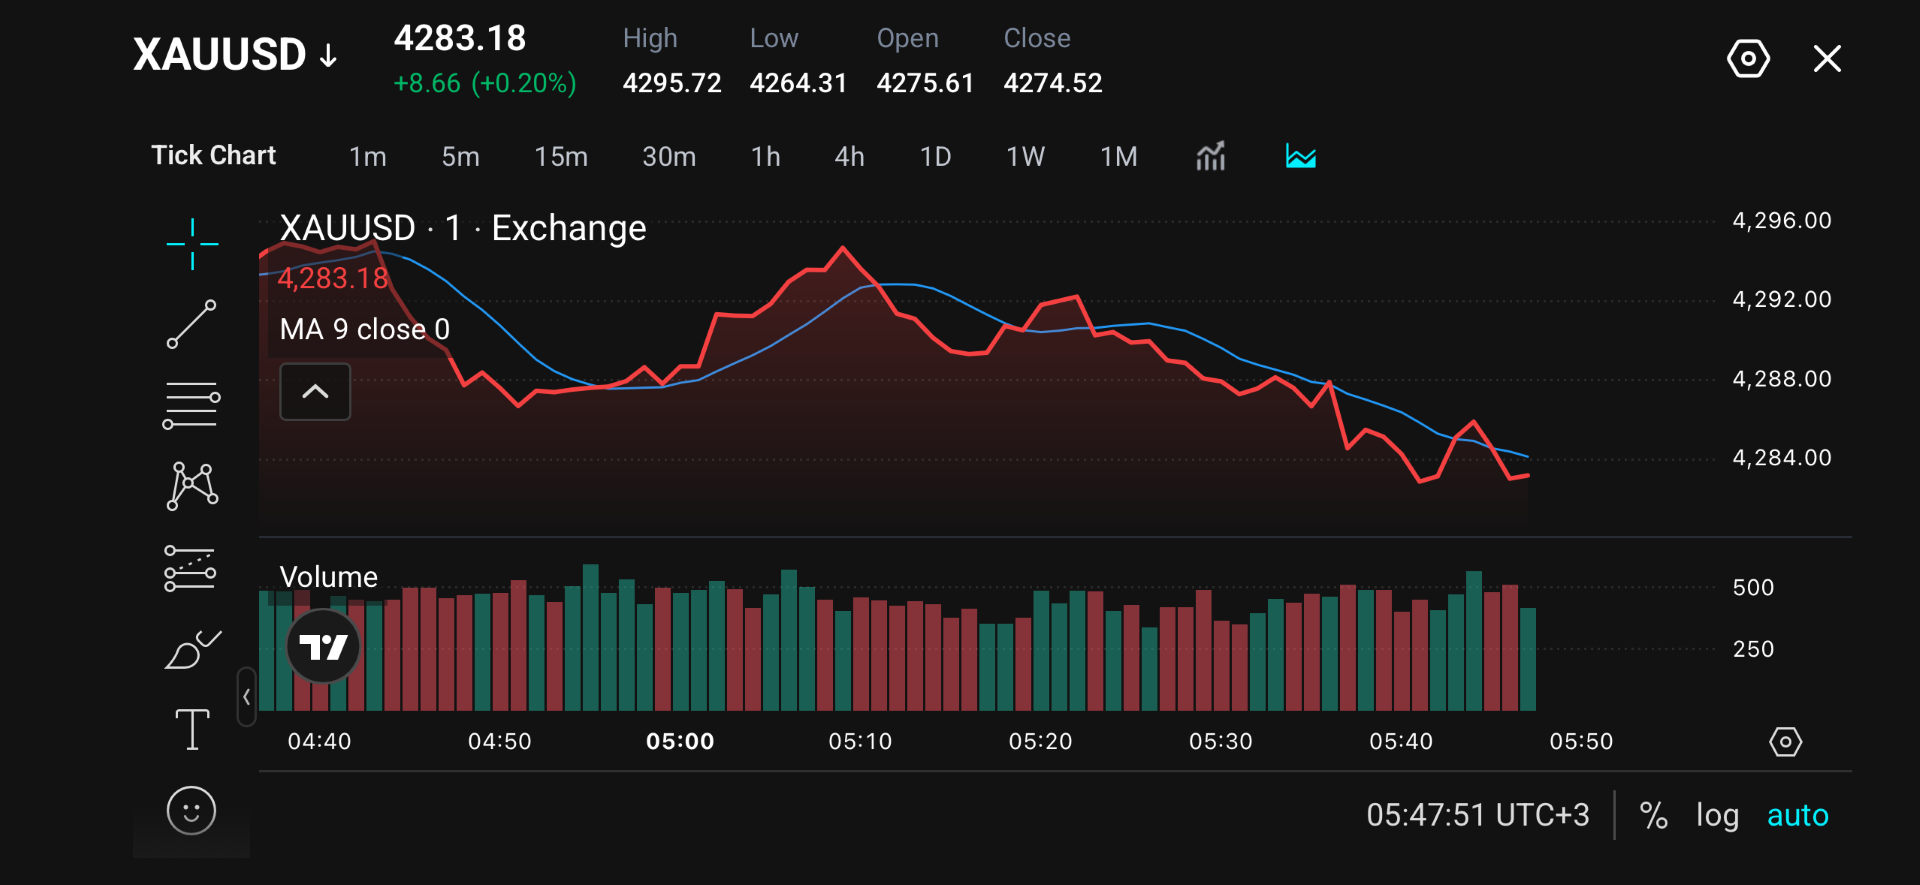Collapse the indicator legend with chevron
The image size is (1920, 885).
click(315, 392)
